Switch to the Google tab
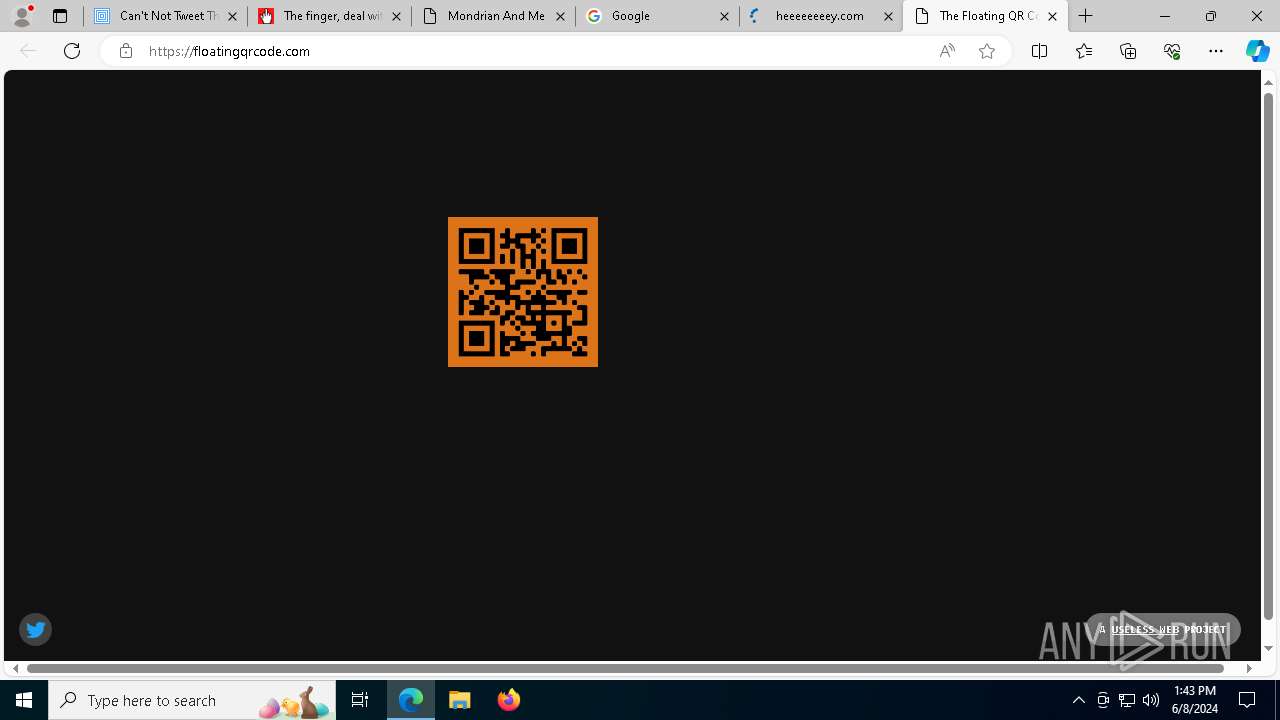 point(658,16)
